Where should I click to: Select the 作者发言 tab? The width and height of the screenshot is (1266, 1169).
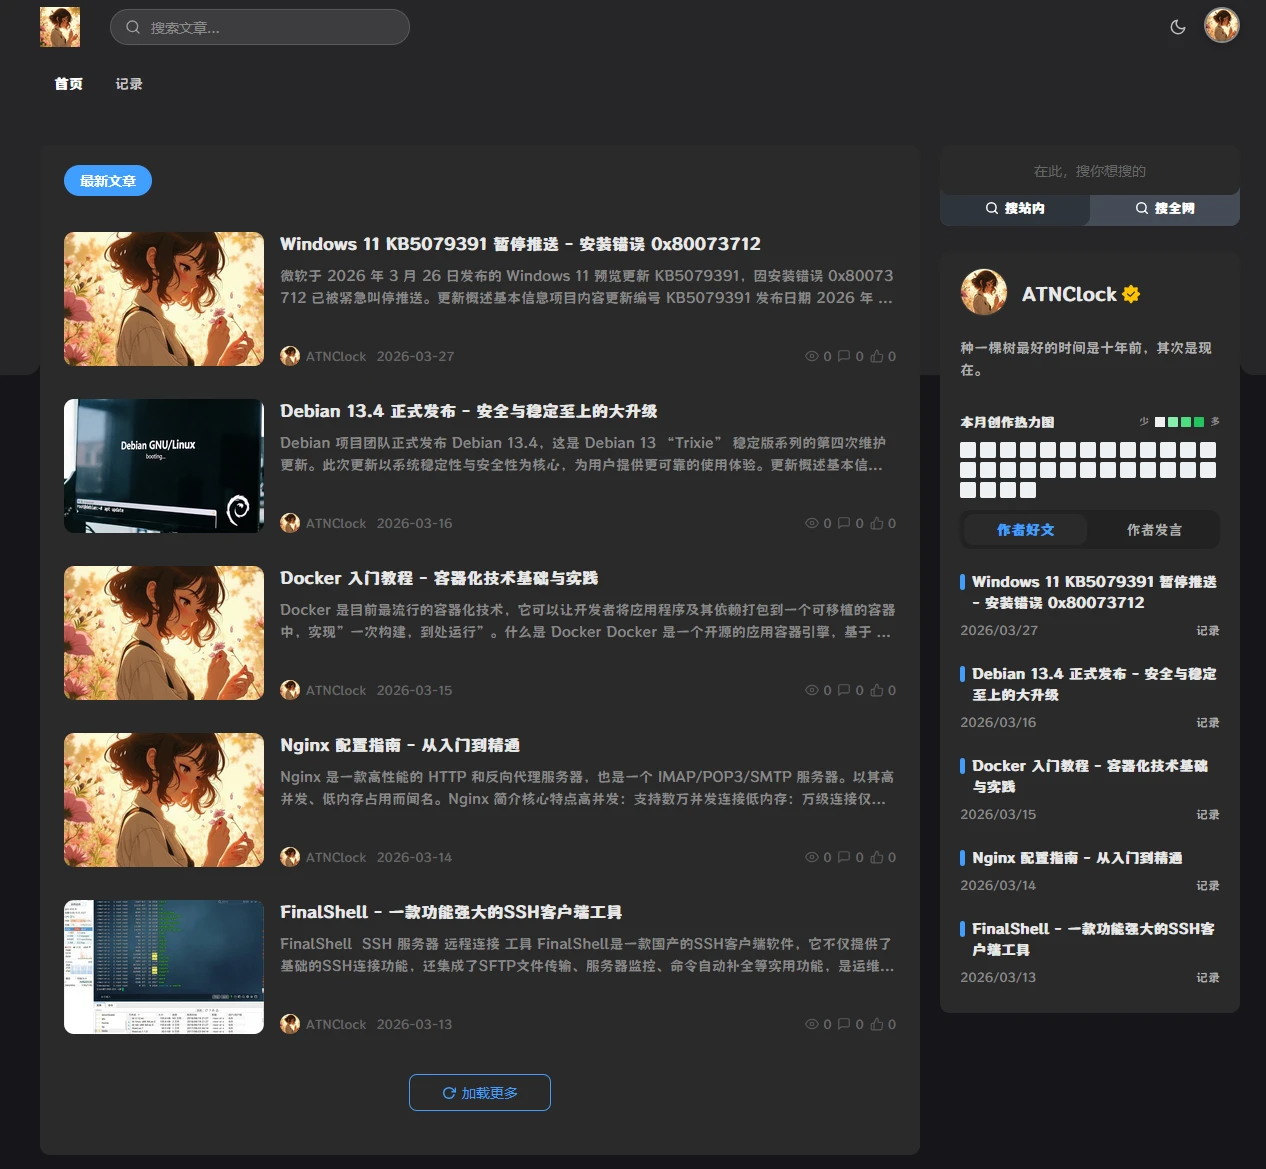[x=1154, y=530]
